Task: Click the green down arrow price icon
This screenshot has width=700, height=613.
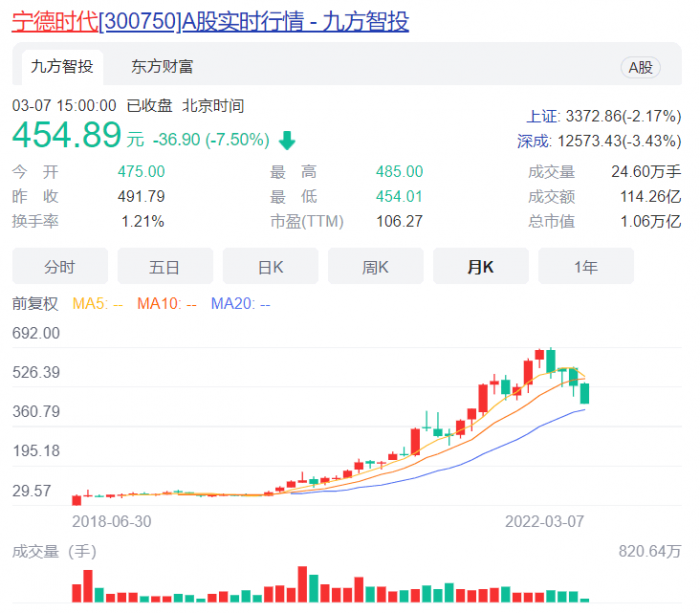Action: point(288,141)
